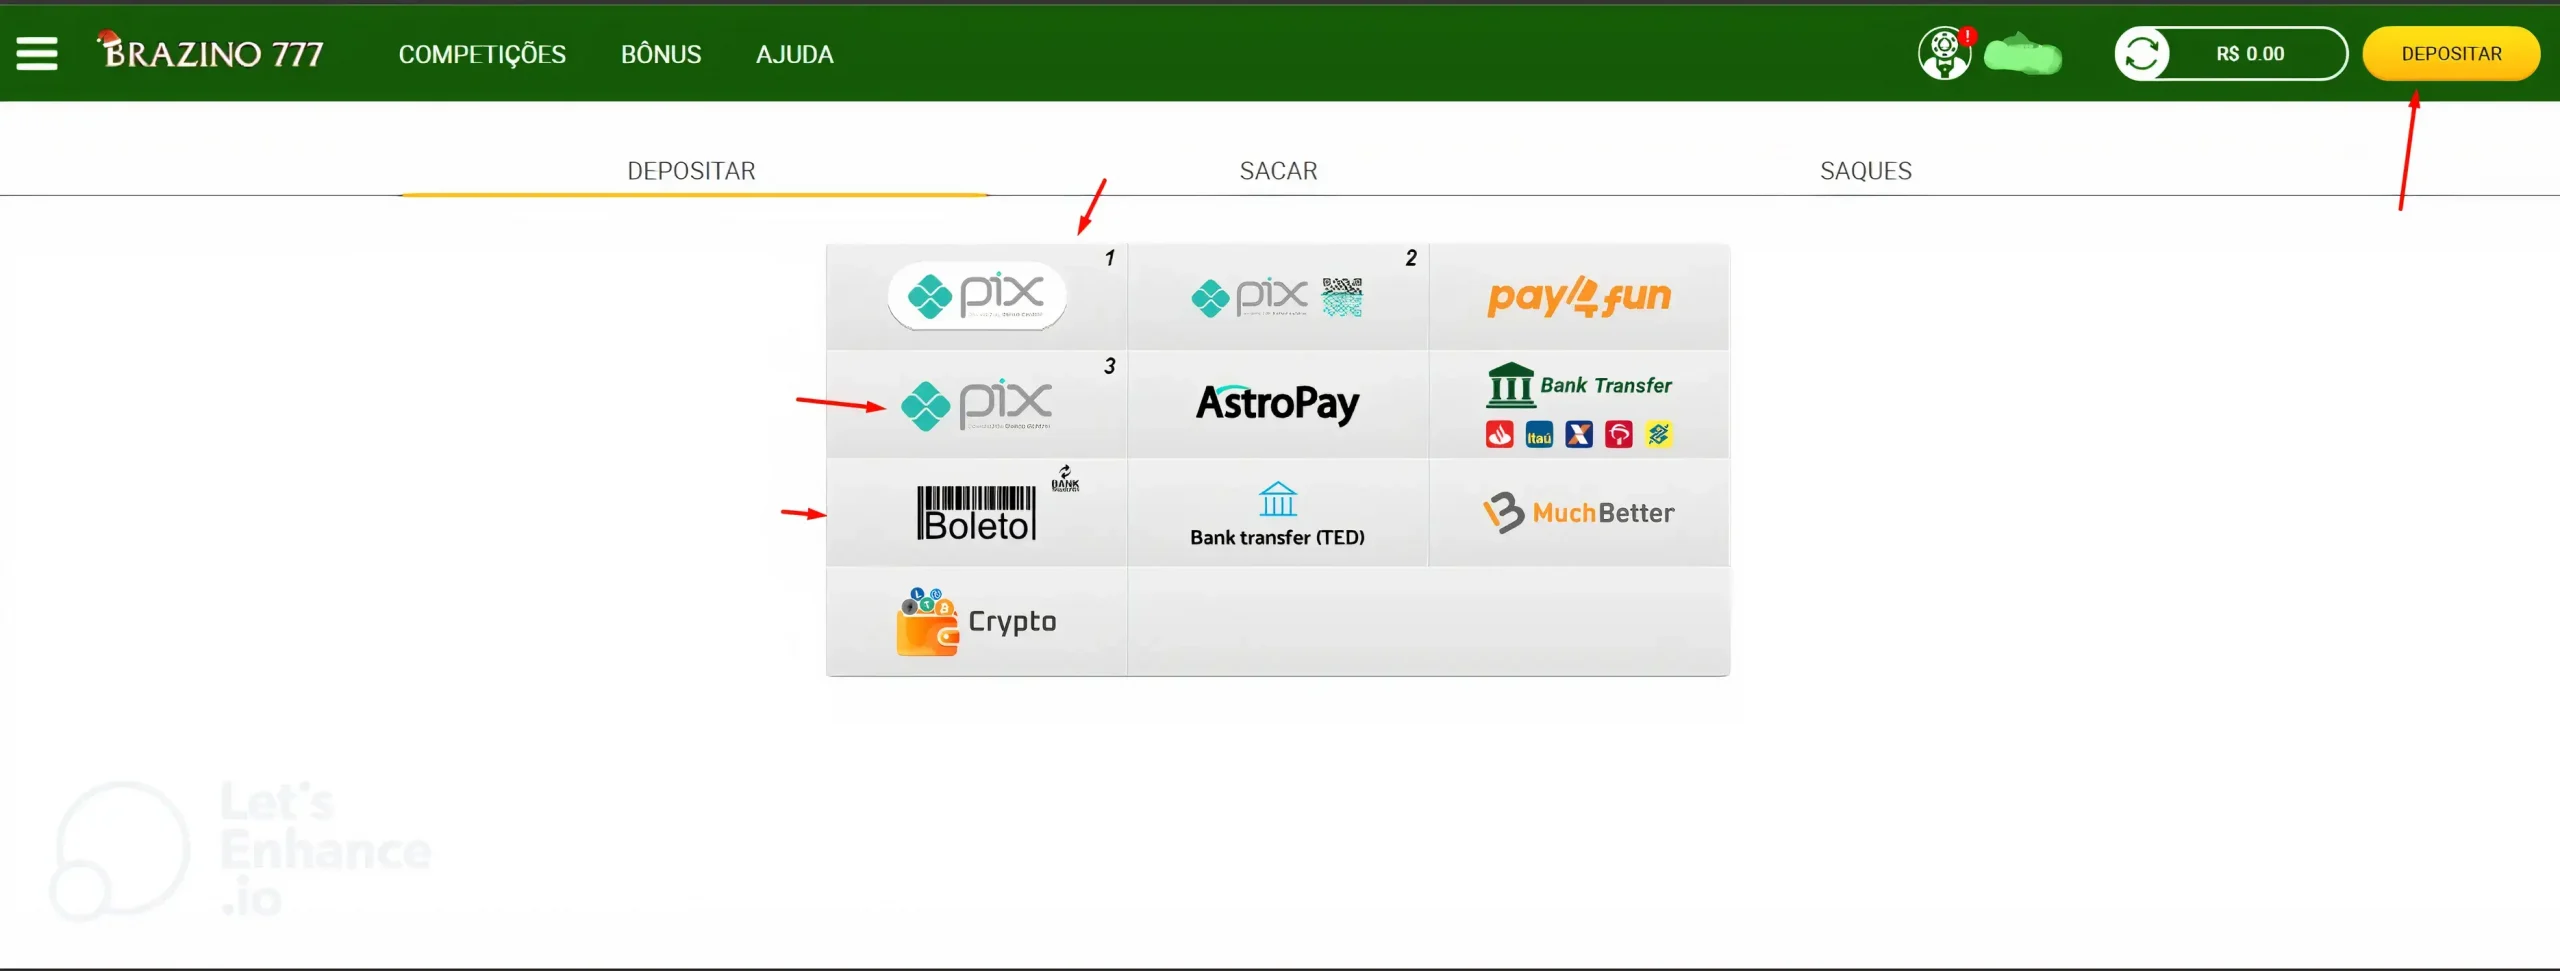Click the Brazino 777 logo

pyautogui.click(x=210, y=51)
